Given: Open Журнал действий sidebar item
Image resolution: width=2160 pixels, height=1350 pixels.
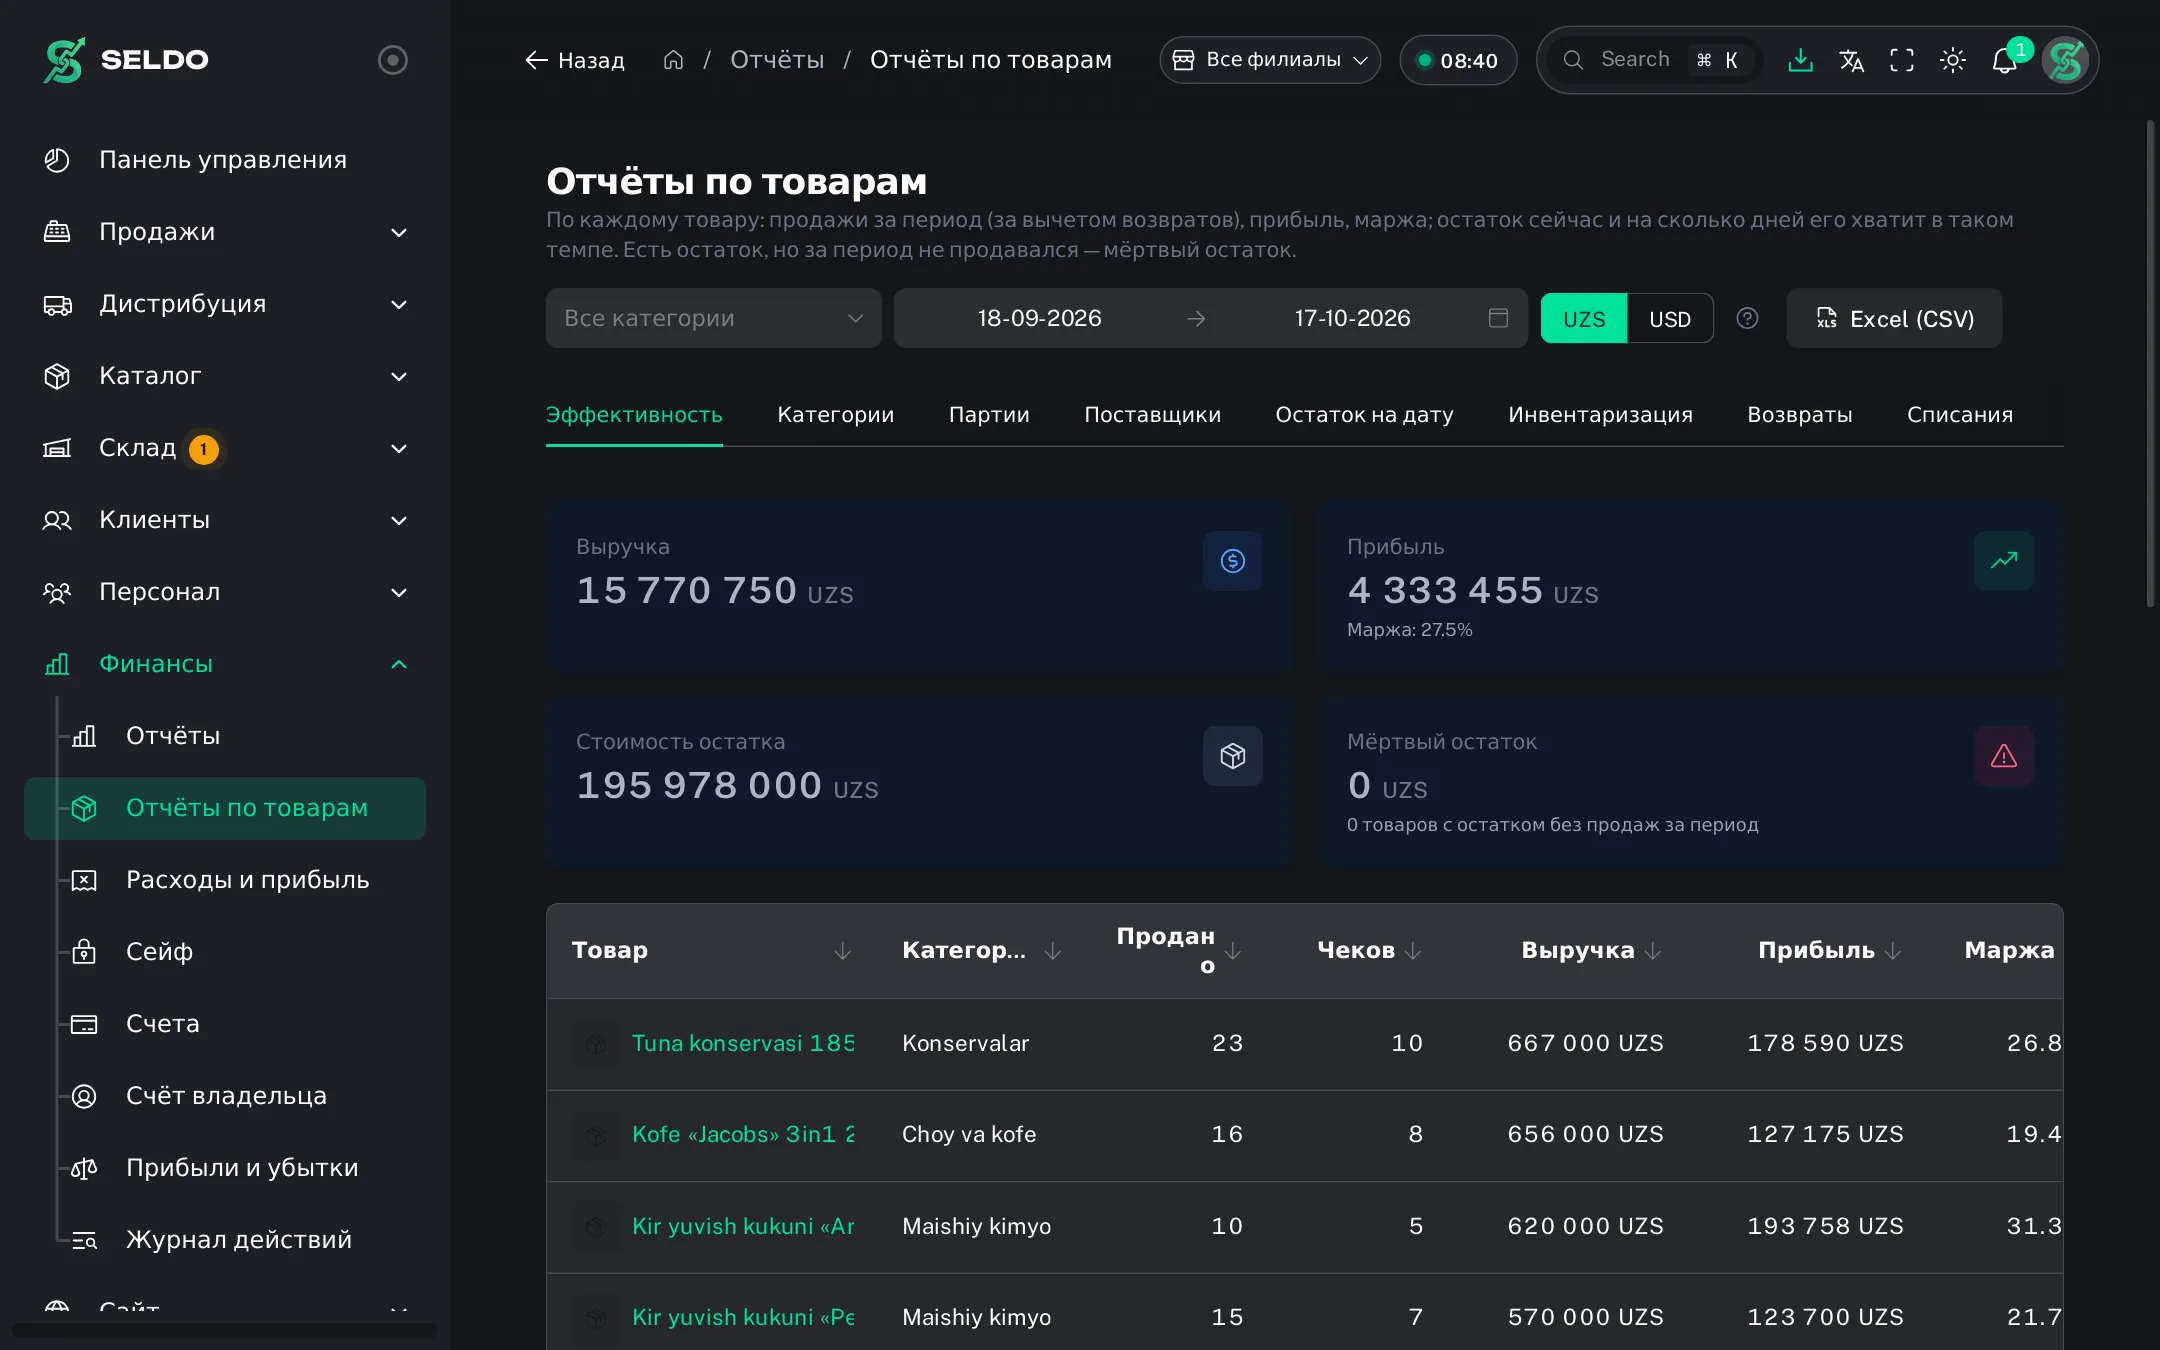Looking at the screenshot, I should point(225,1239).
